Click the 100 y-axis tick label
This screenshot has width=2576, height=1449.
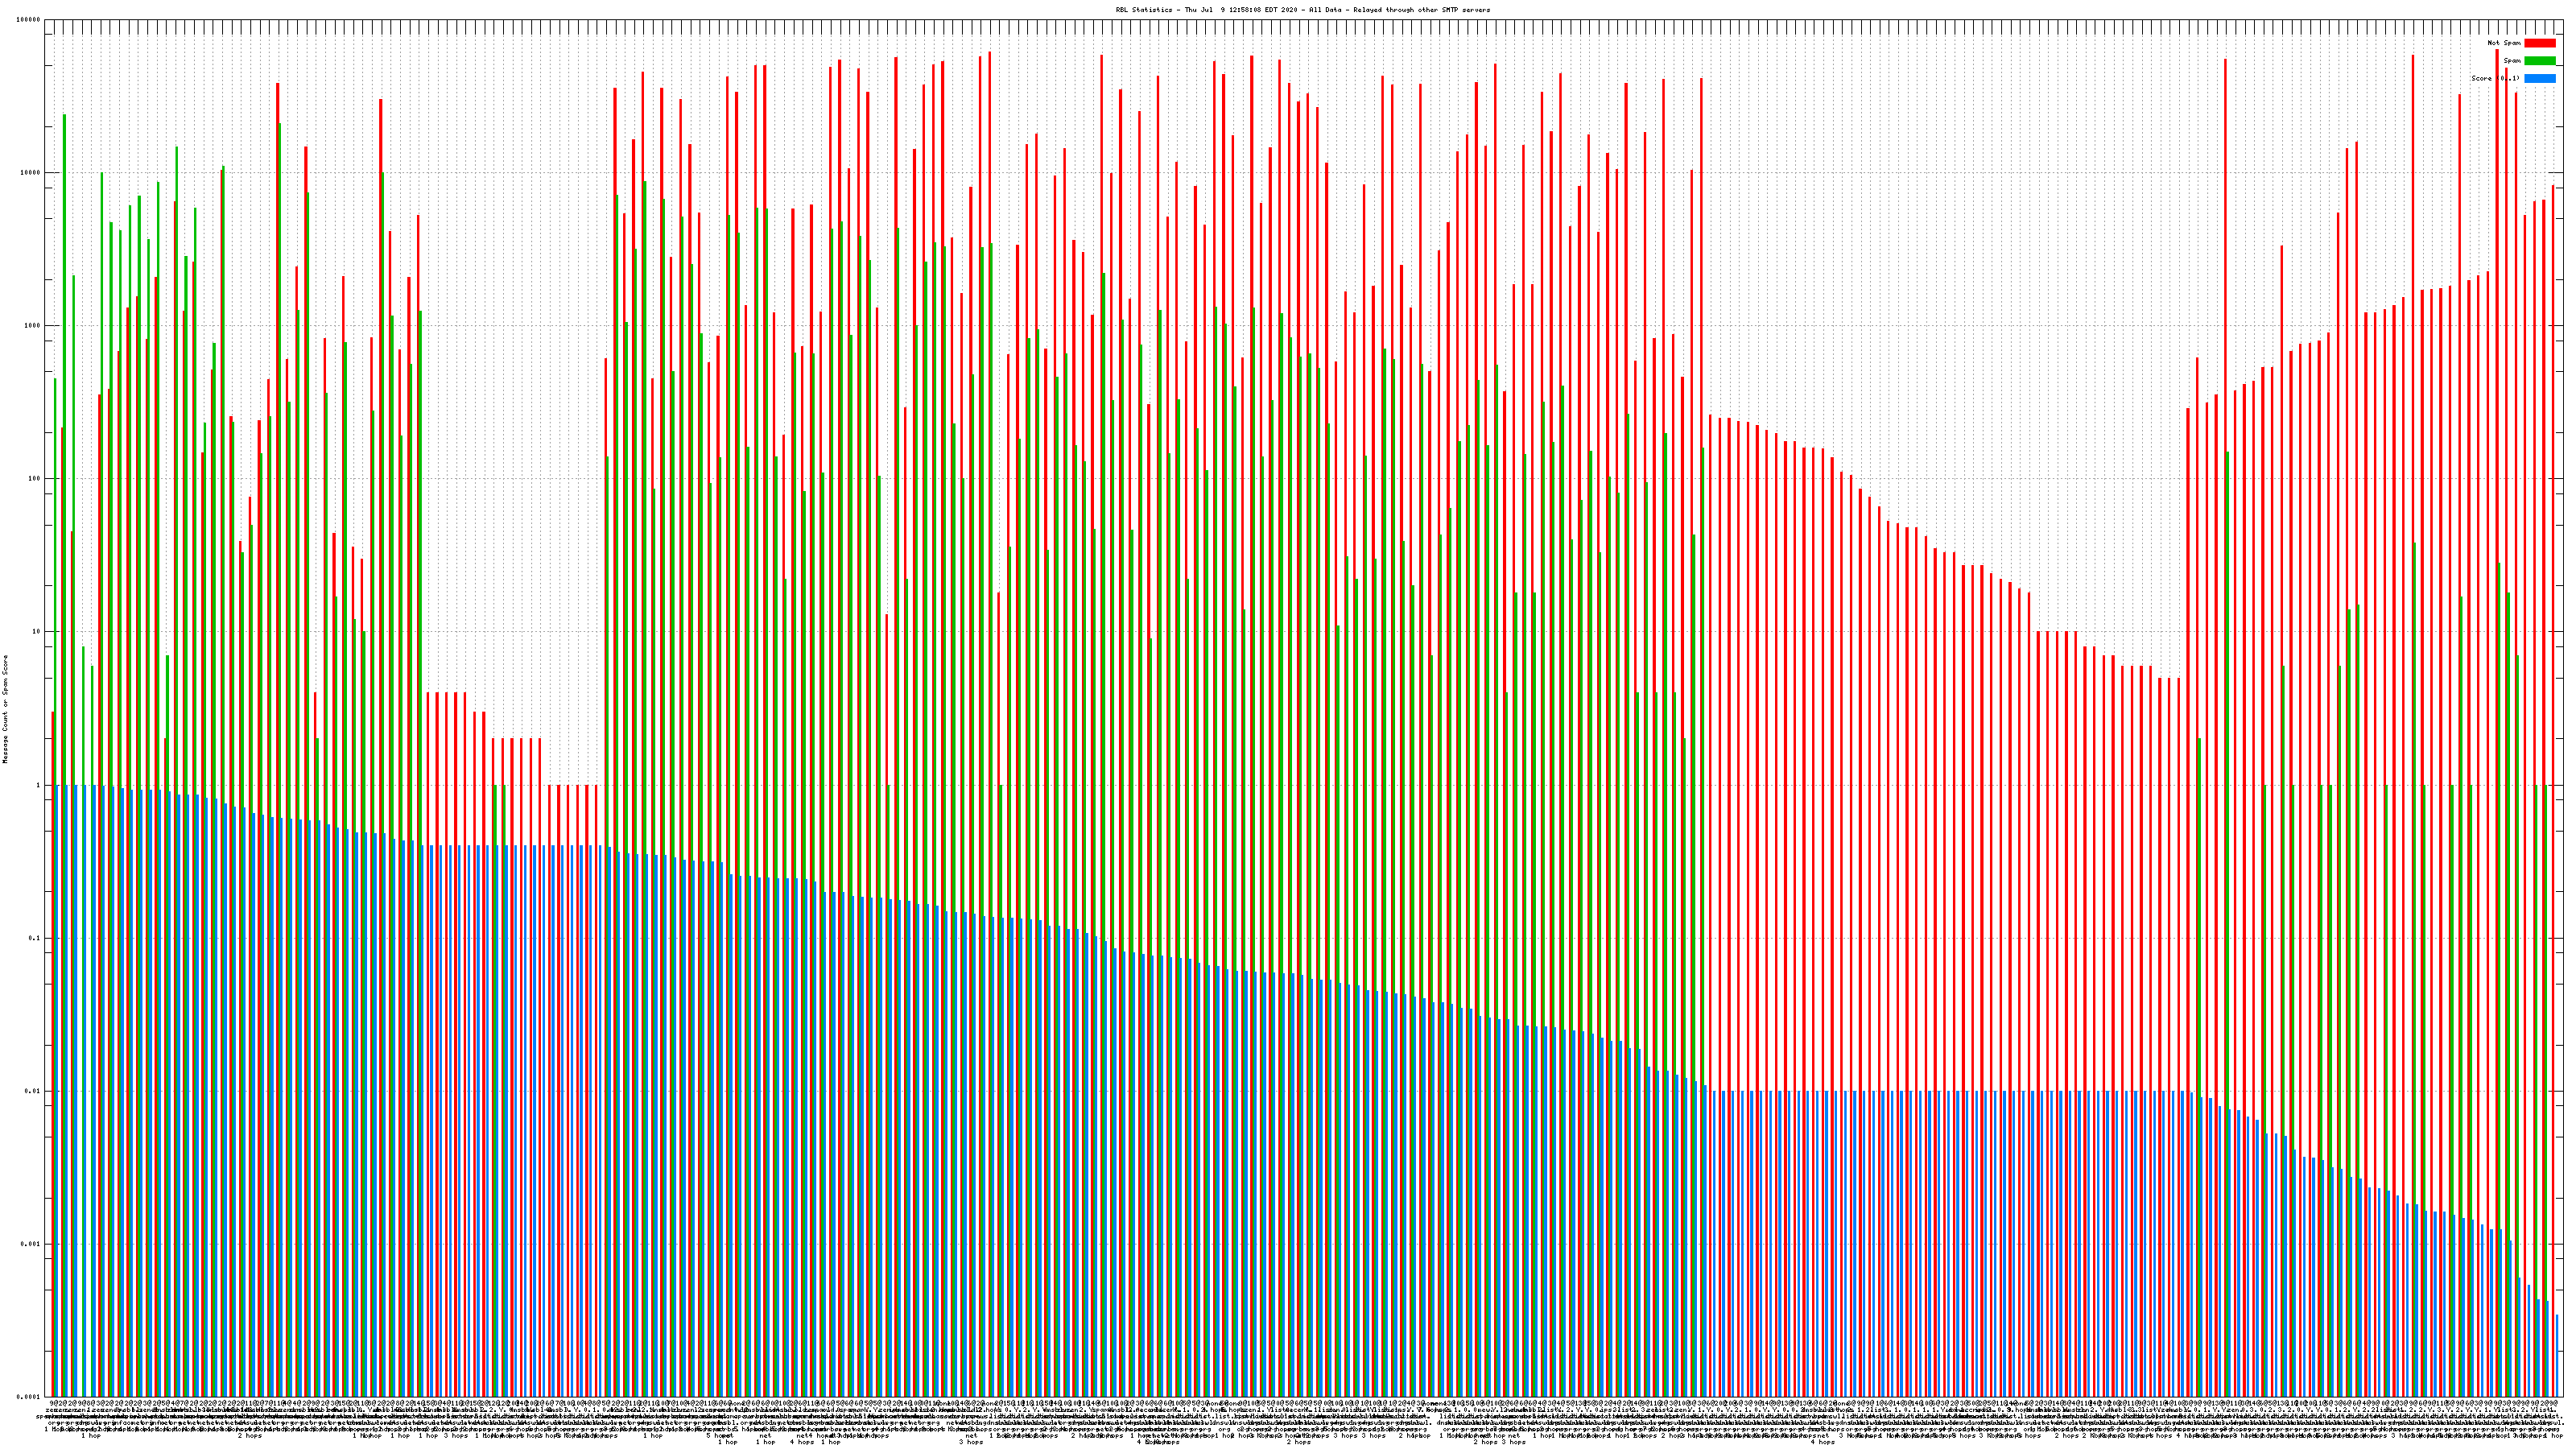[35, 479]
